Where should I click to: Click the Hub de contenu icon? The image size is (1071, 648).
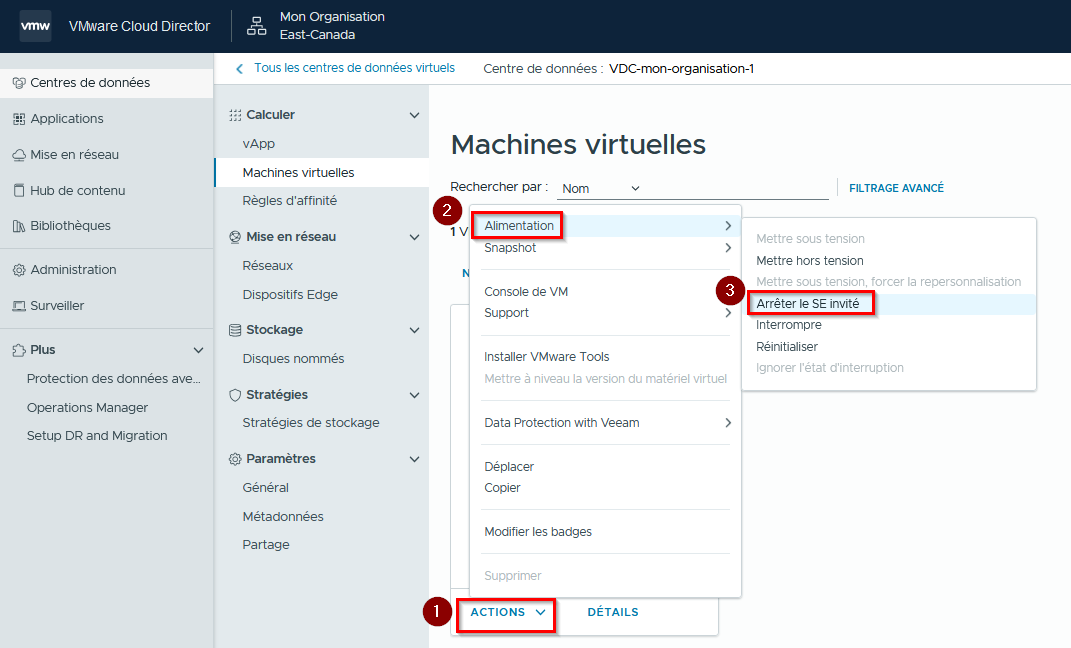click(x=19, y=191)
